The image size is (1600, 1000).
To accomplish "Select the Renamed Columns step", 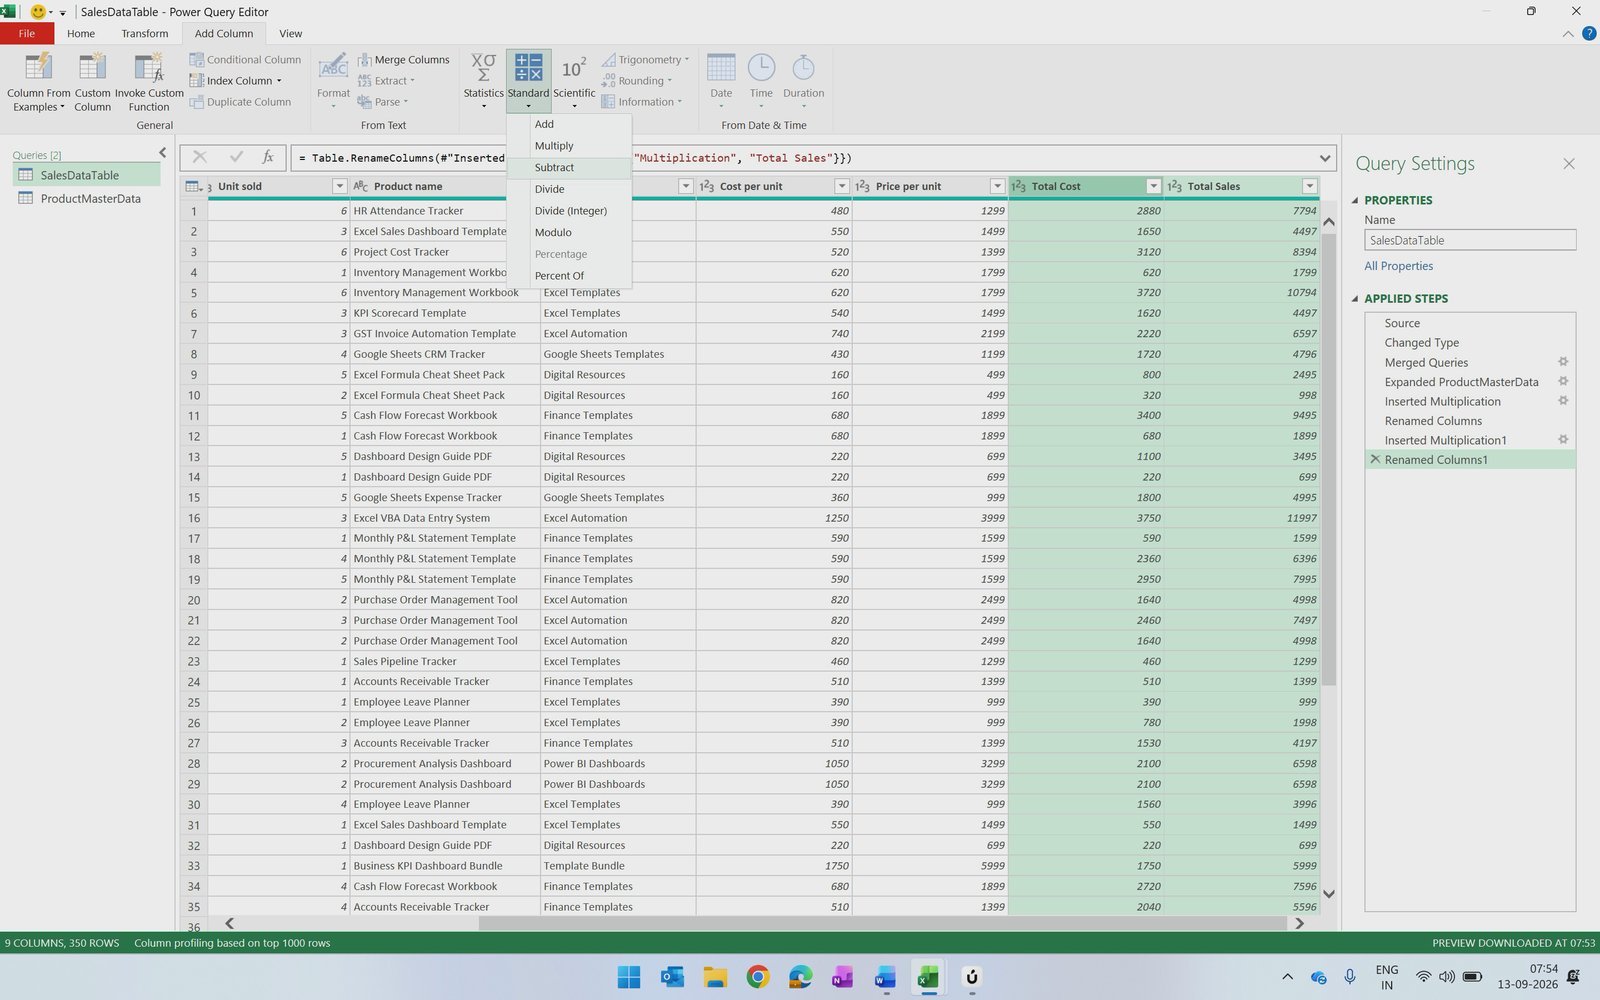I will tap(1469, 421).
